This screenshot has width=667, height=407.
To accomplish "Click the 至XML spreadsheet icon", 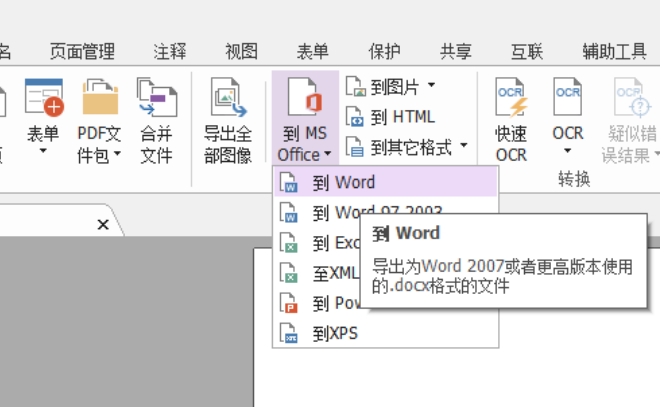I will [x=288, y=273].
